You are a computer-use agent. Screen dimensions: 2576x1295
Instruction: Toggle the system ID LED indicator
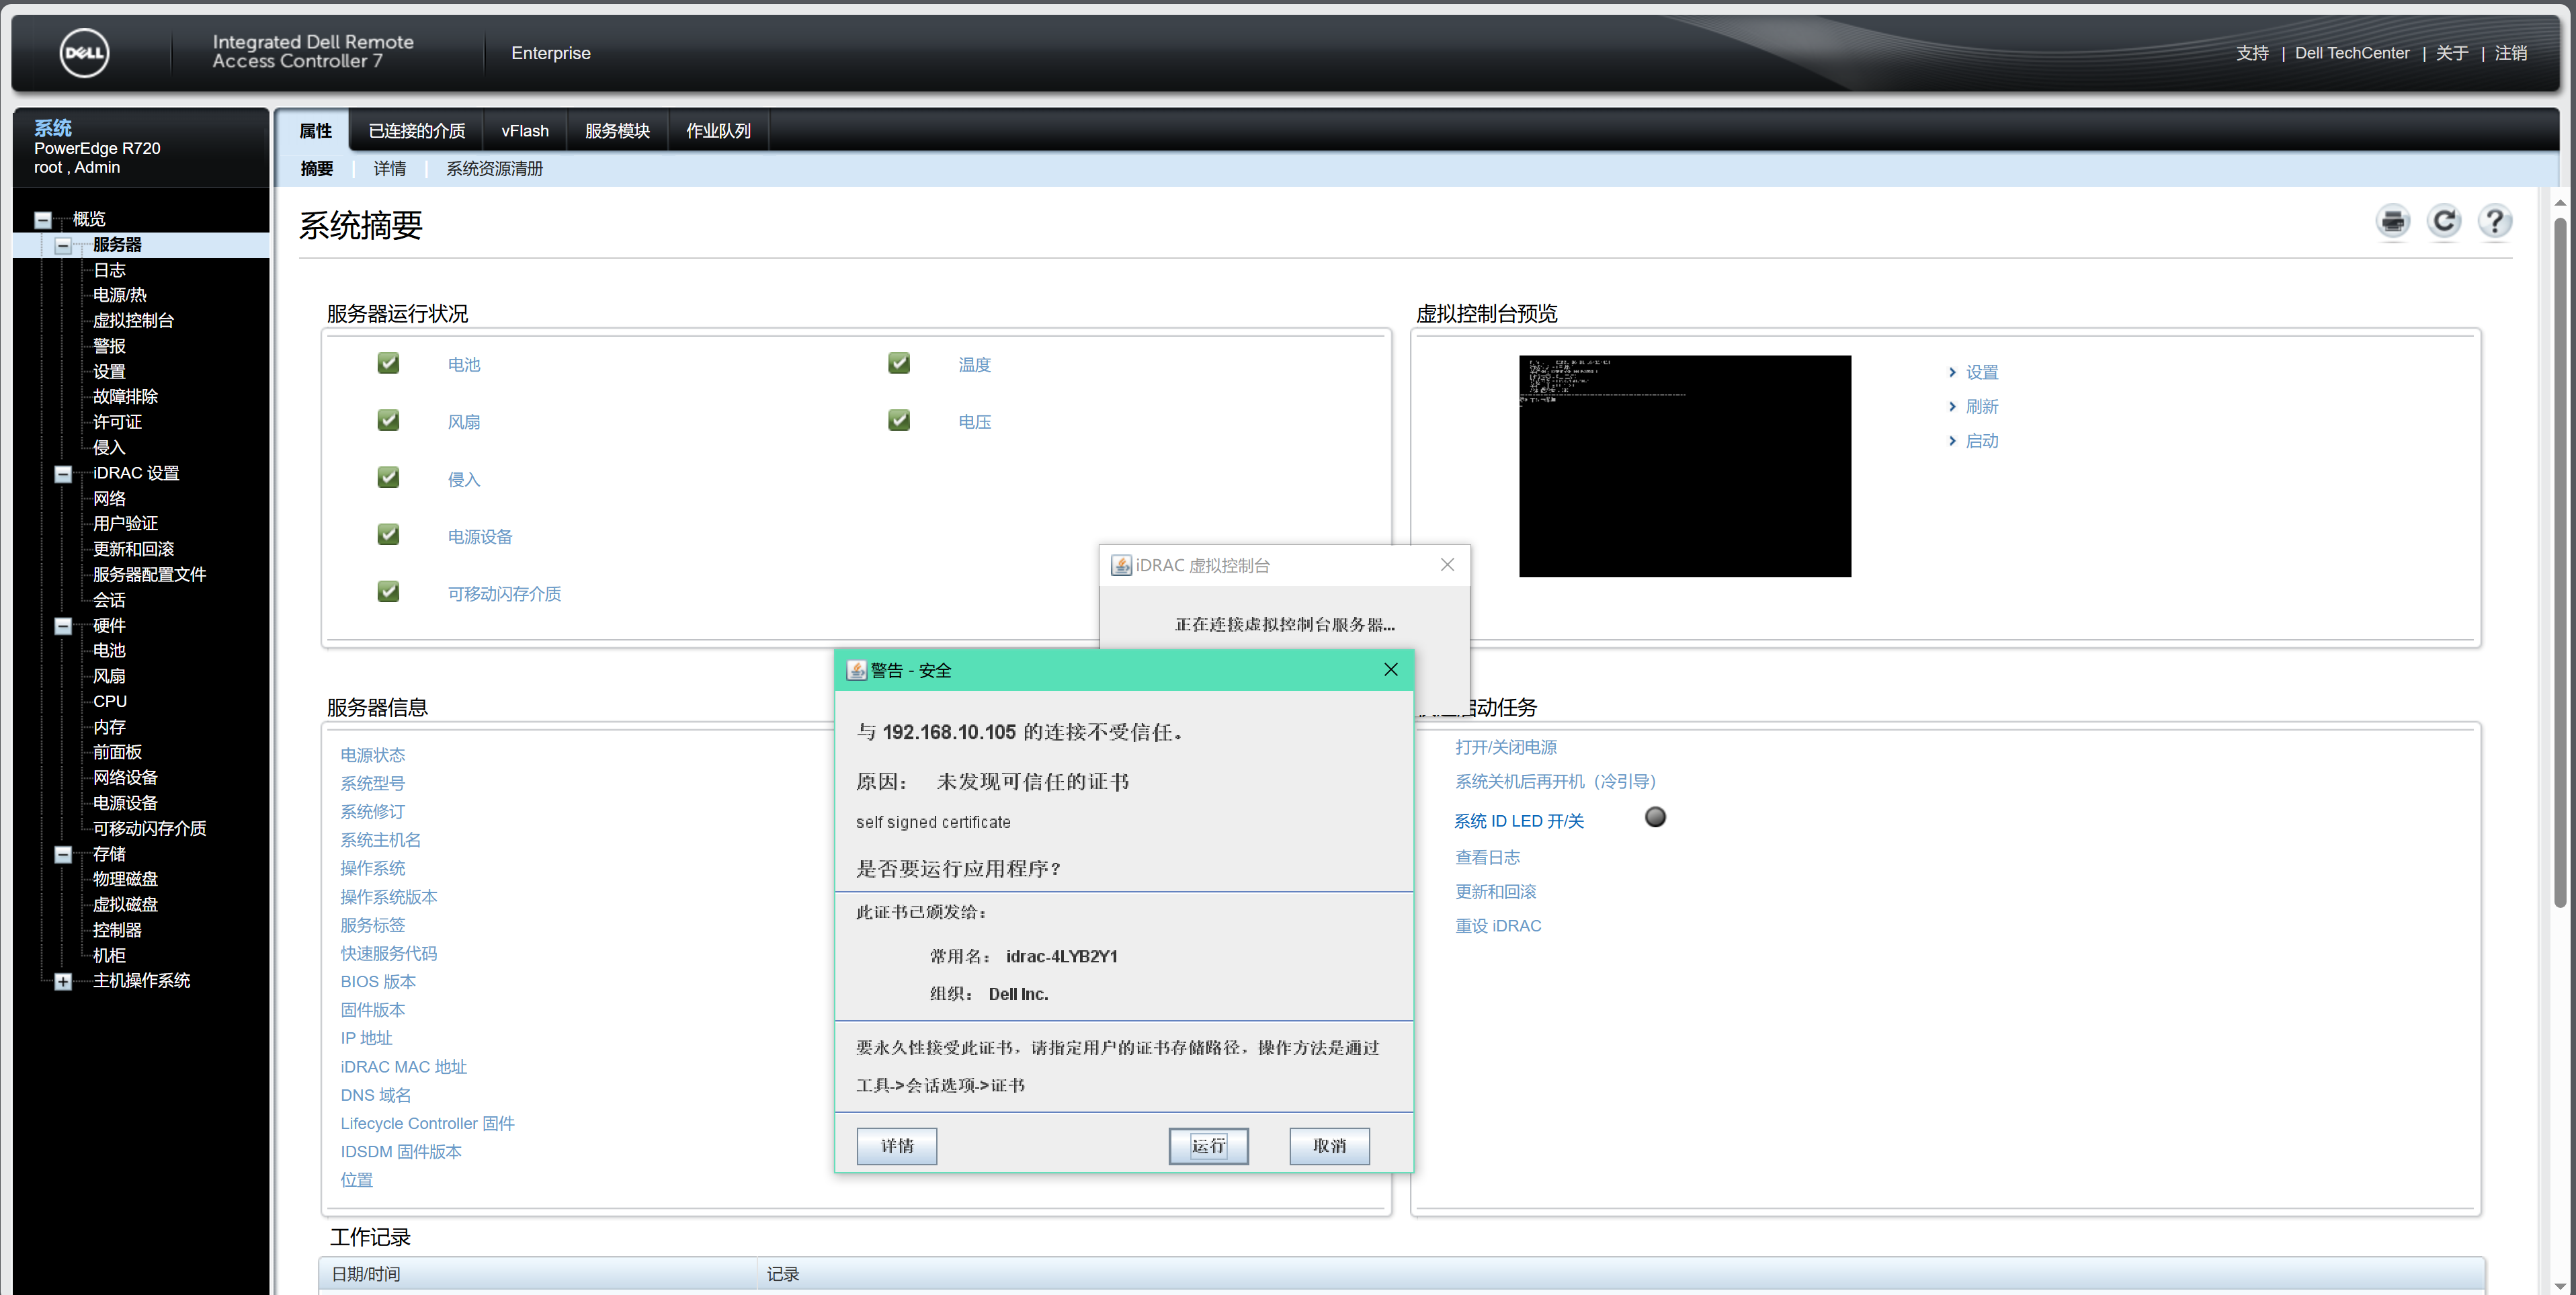click(x=1655, y=818)
